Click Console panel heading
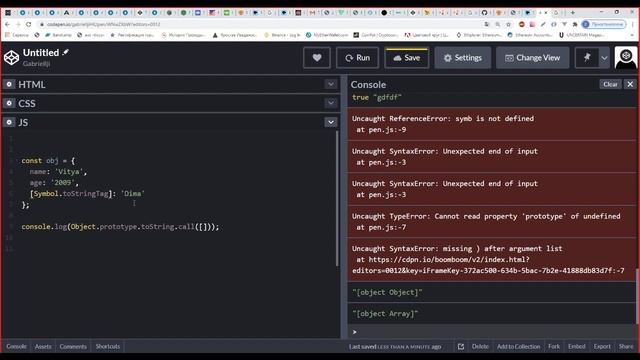 click(x=368, y=84)
